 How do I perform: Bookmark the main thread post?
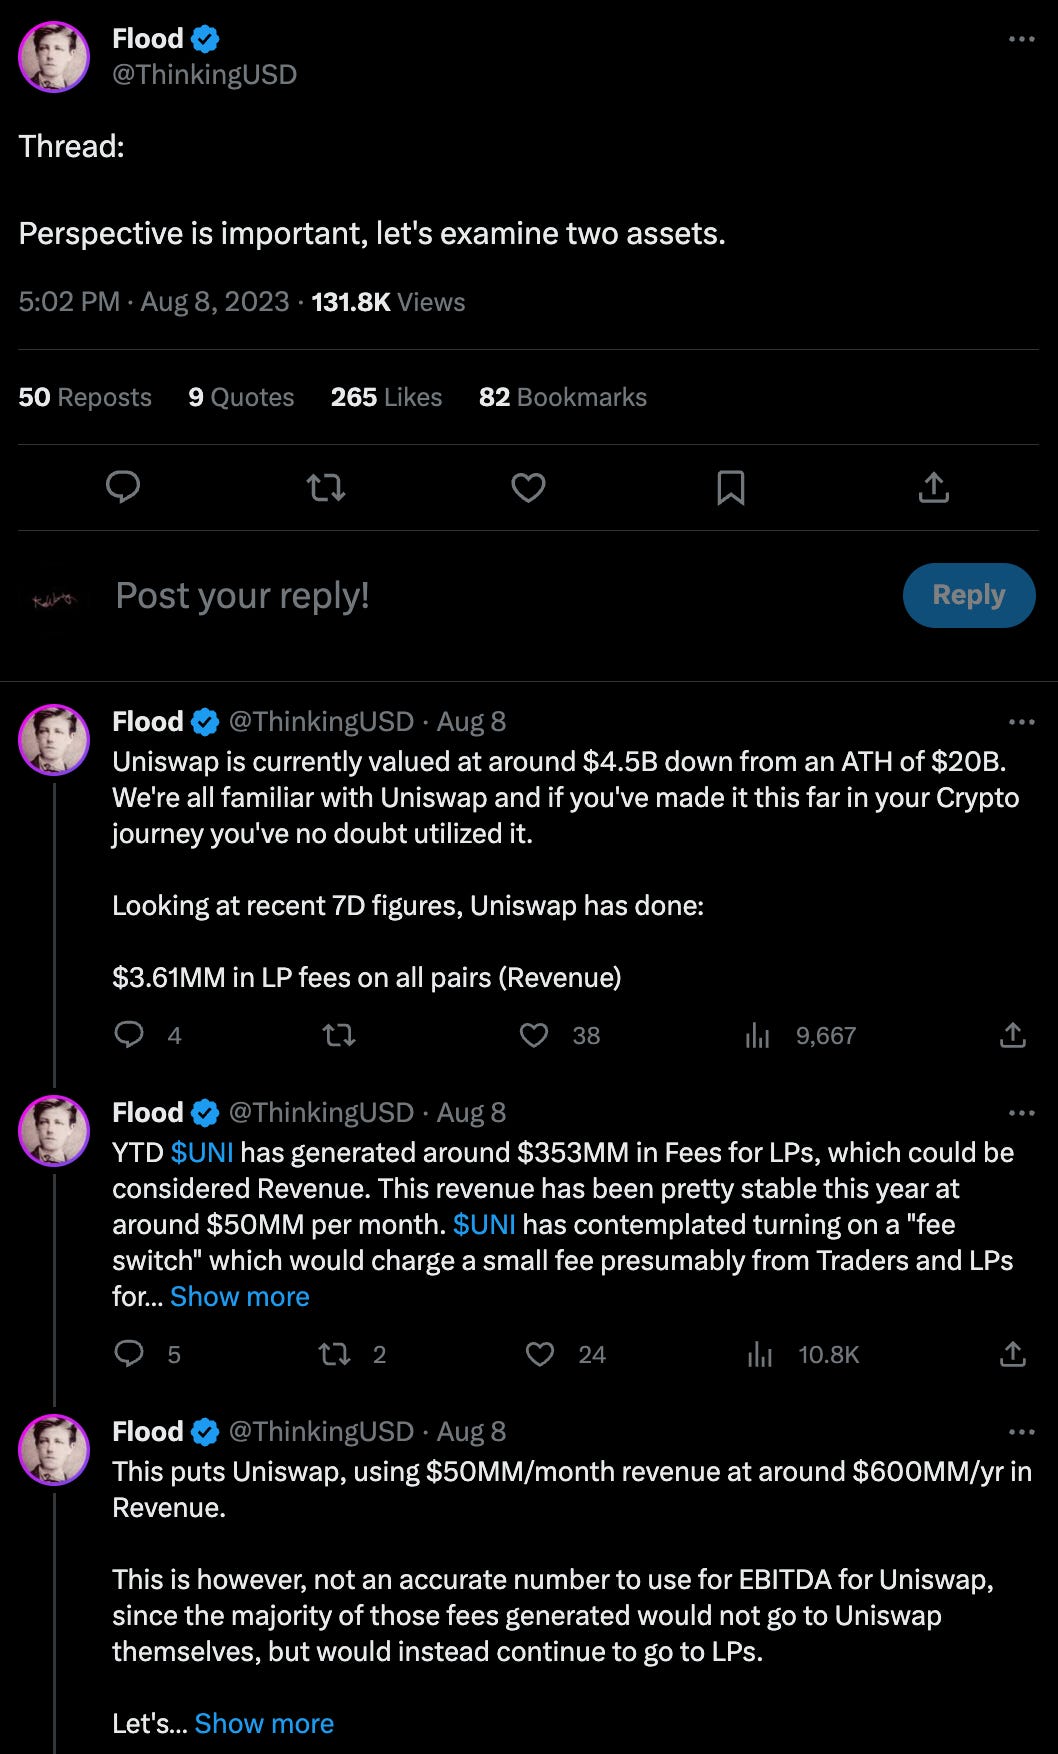pyautogui.click(x=731, y=487)
